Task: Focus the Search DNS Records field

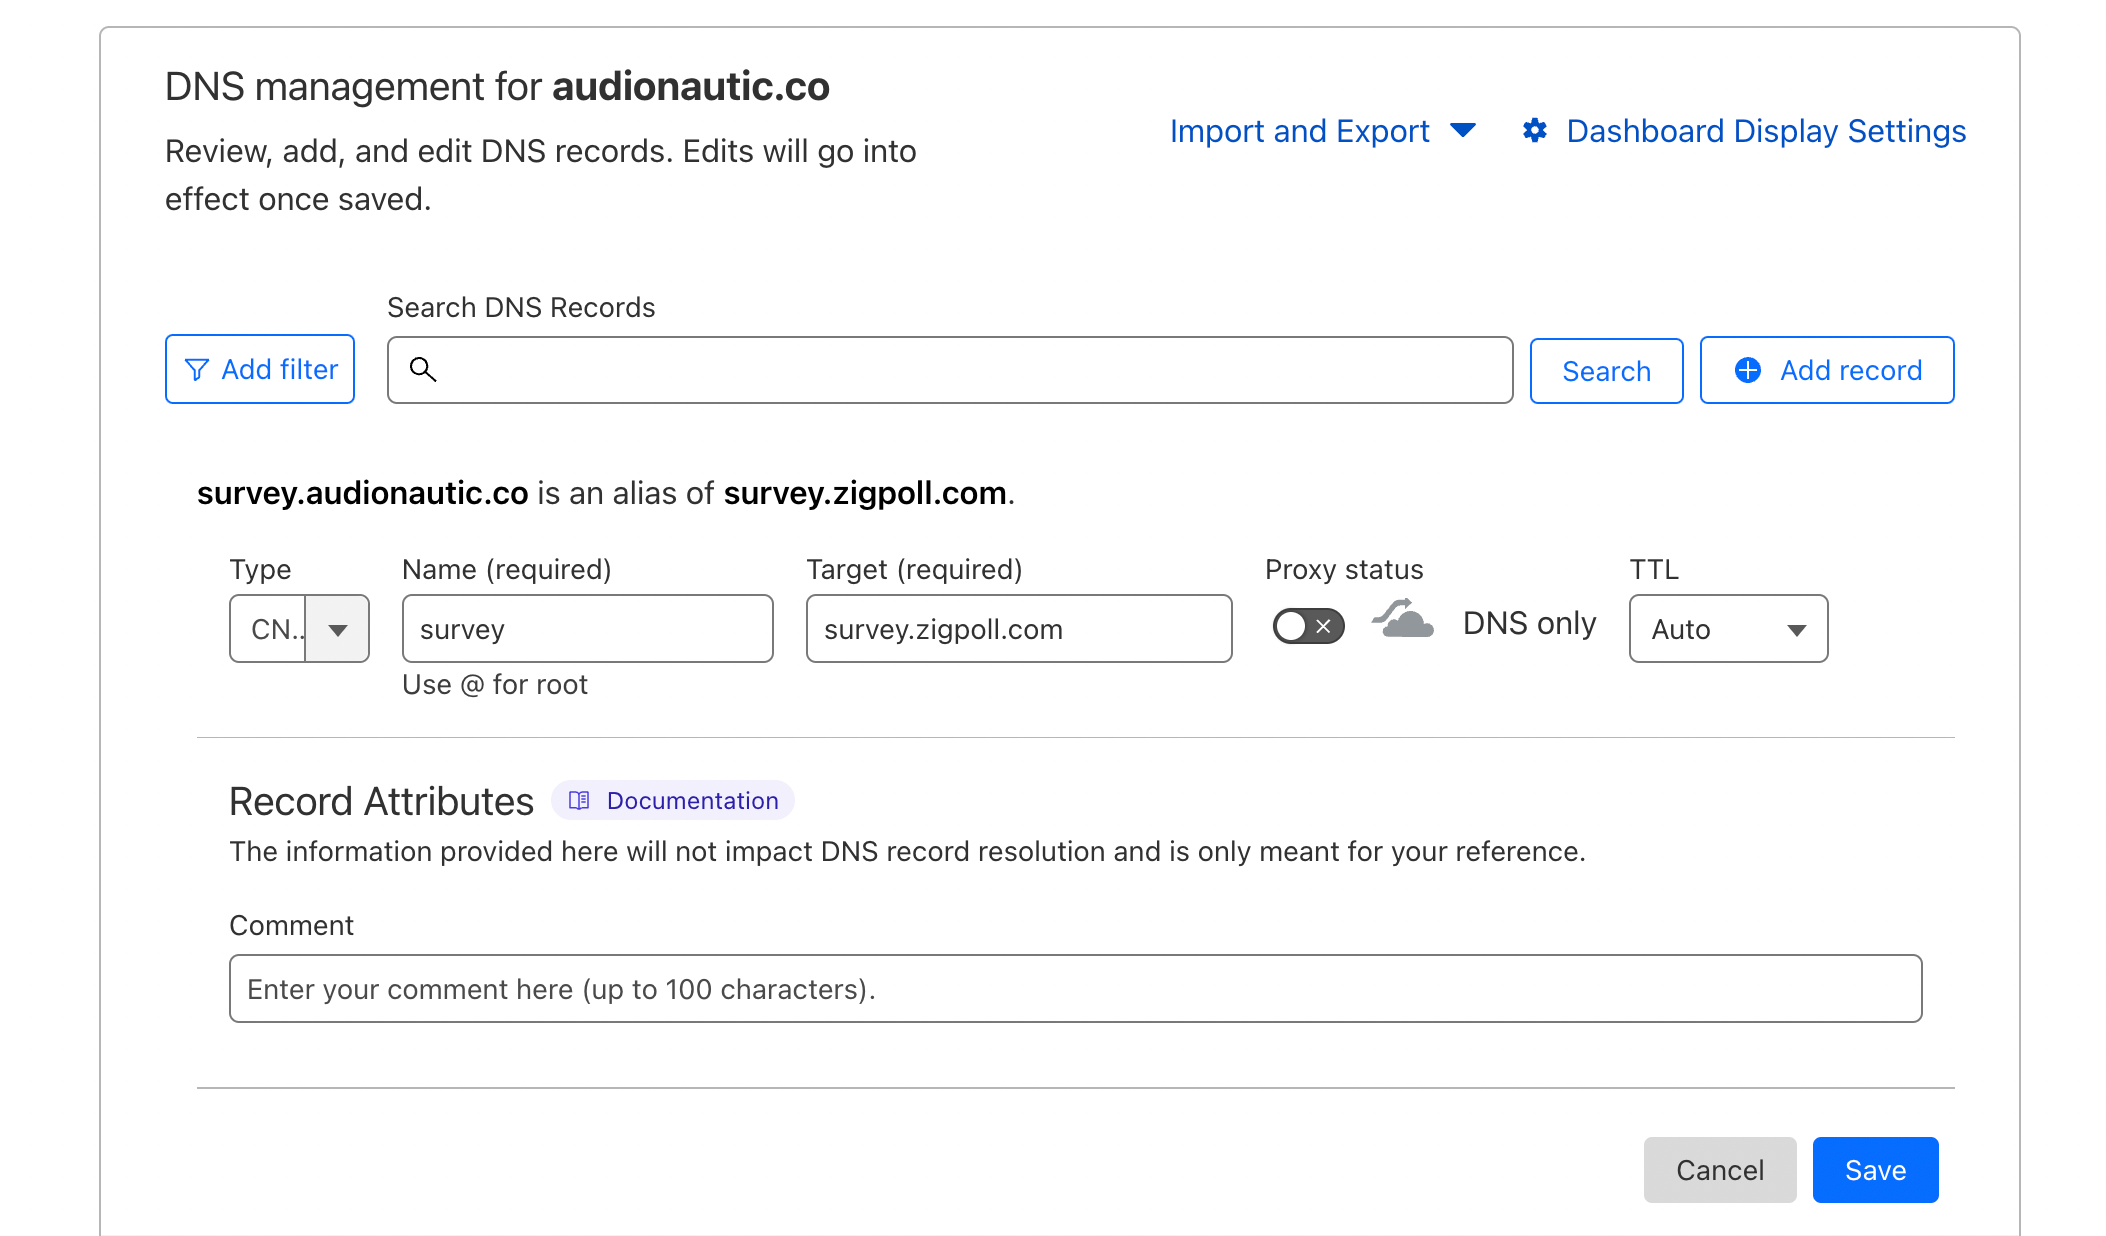Action: (x=950, y=370)
